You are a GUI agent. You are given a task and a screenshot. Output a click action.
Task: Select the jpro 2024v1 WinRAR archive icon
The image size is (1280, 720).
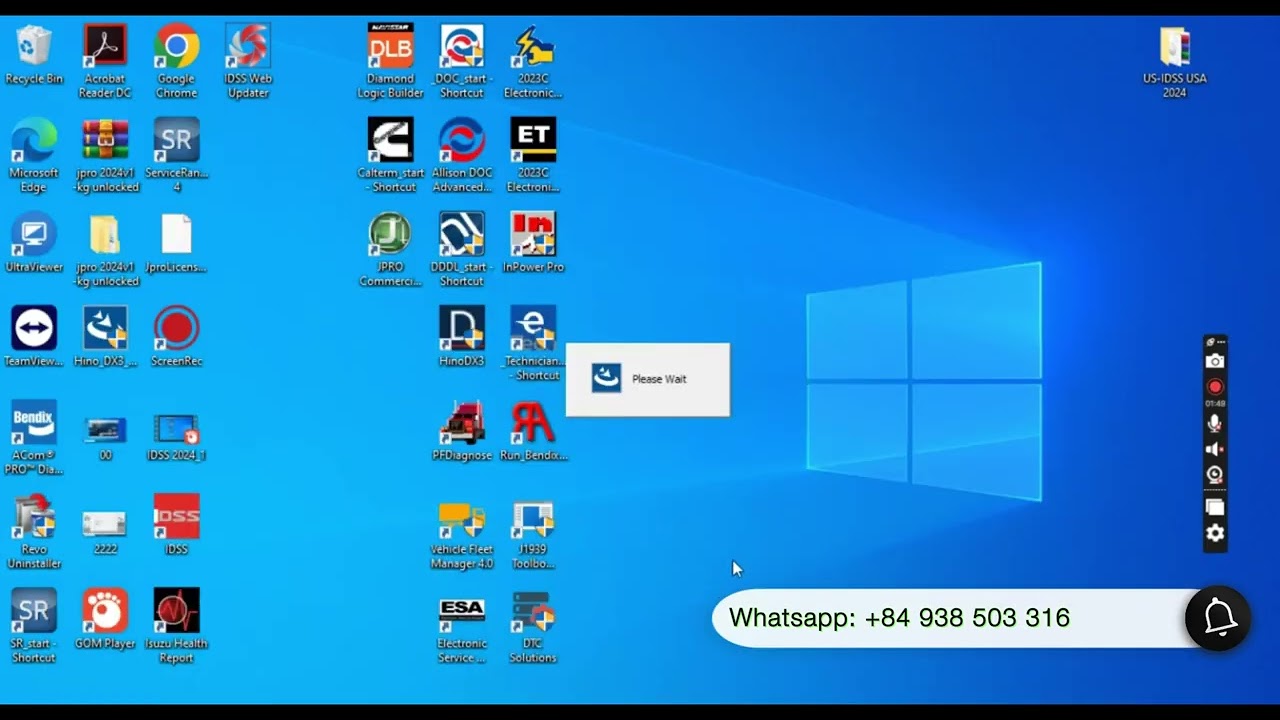tap(105, 156)
